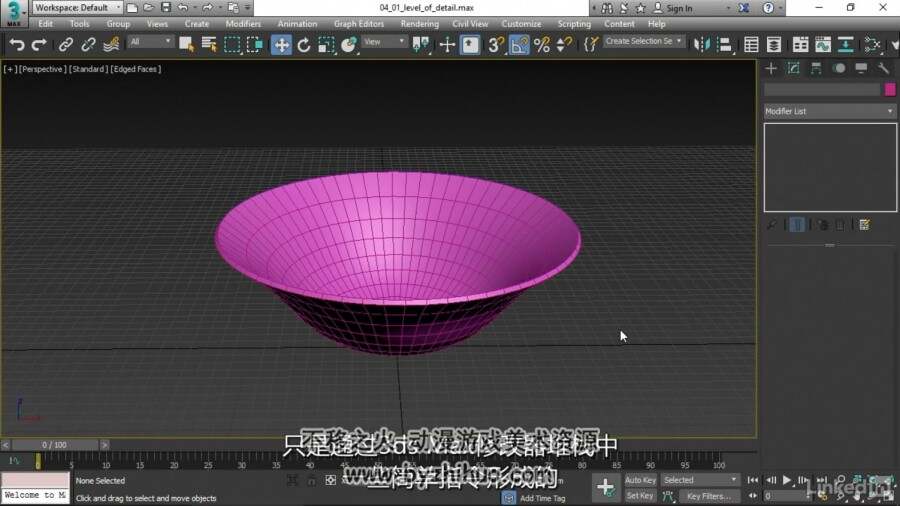Open the Schematic View icon

[x=845, y=44]
